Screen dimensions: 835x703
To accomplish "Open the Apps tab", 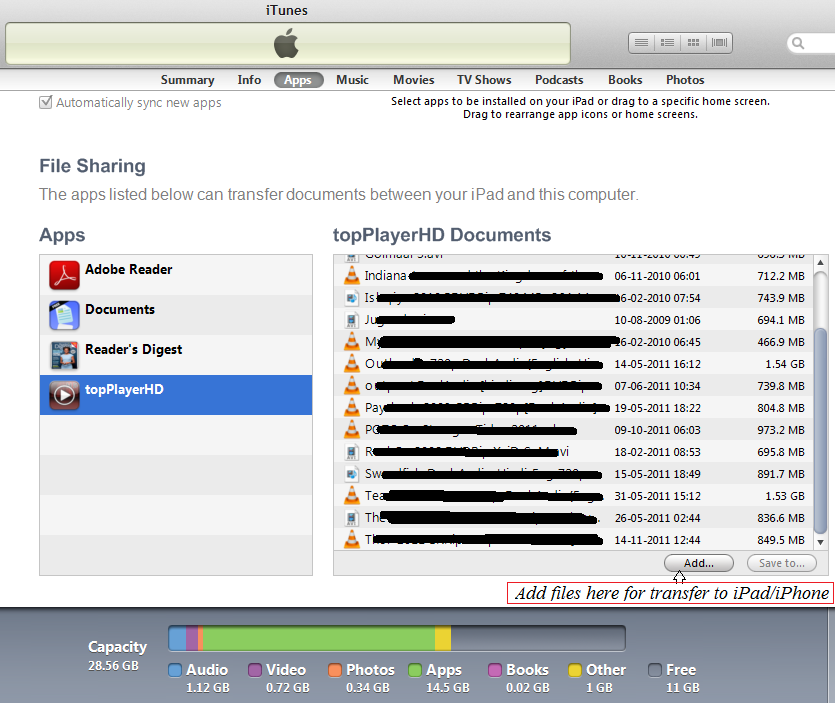I will pos(298,80).
